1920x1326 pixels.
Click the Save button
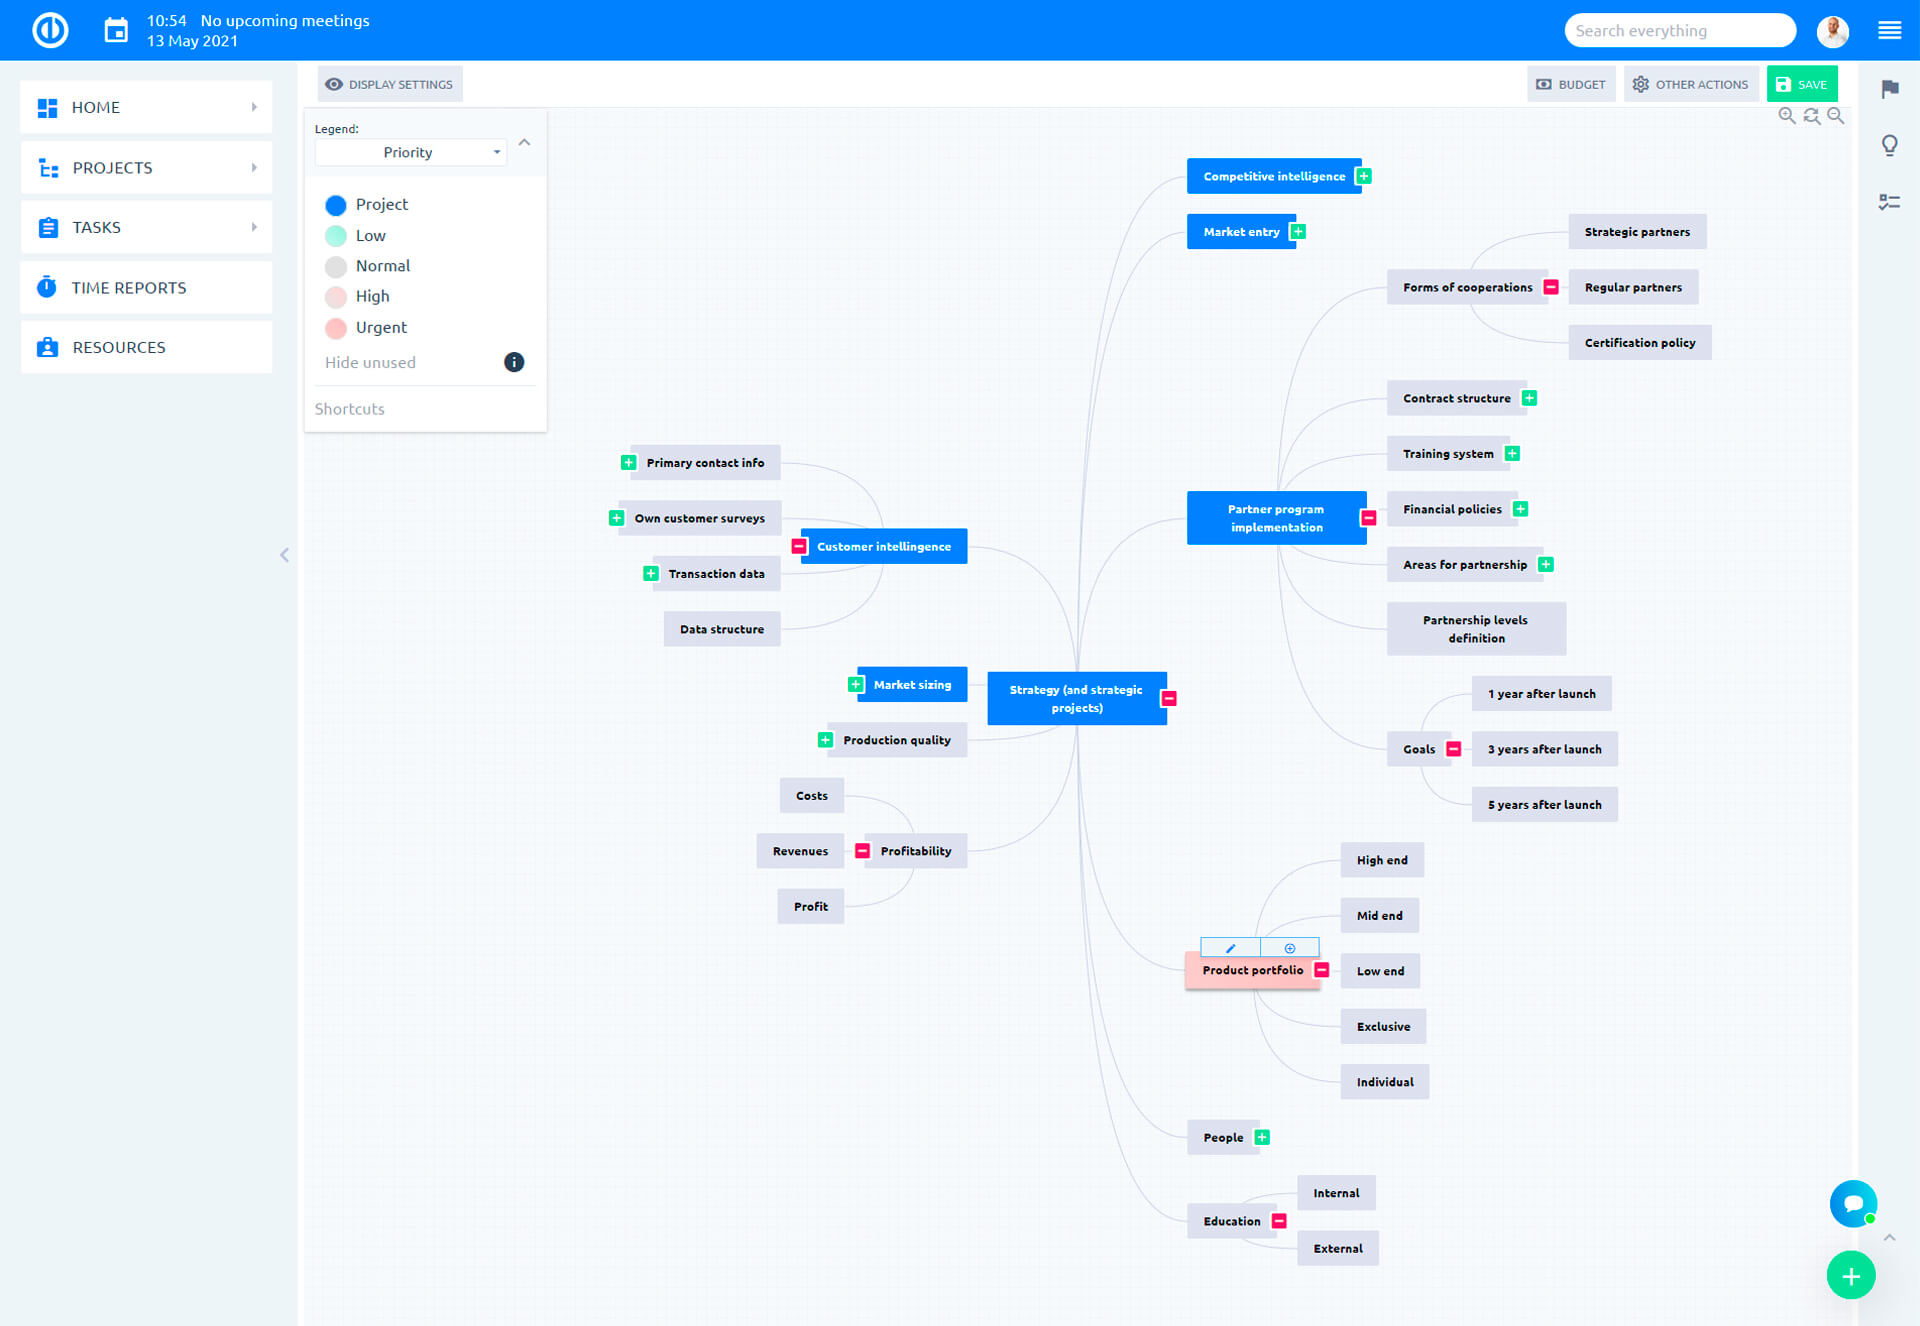(x=1801, y=84)
